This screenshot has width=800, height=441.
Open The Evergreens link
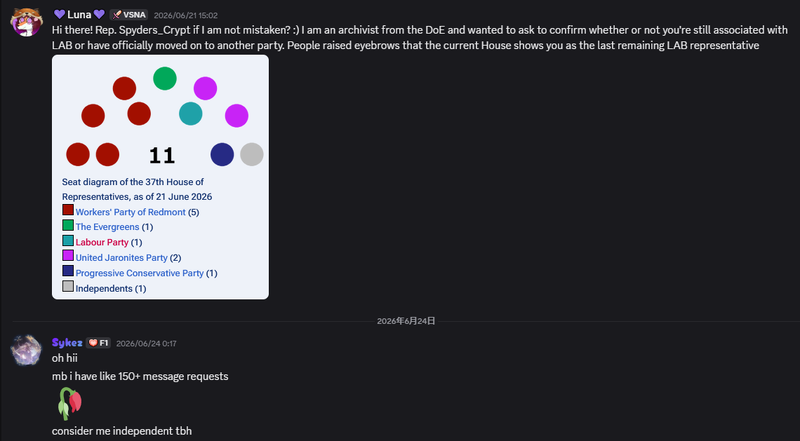pyautogui.click(x=107, y=227)
